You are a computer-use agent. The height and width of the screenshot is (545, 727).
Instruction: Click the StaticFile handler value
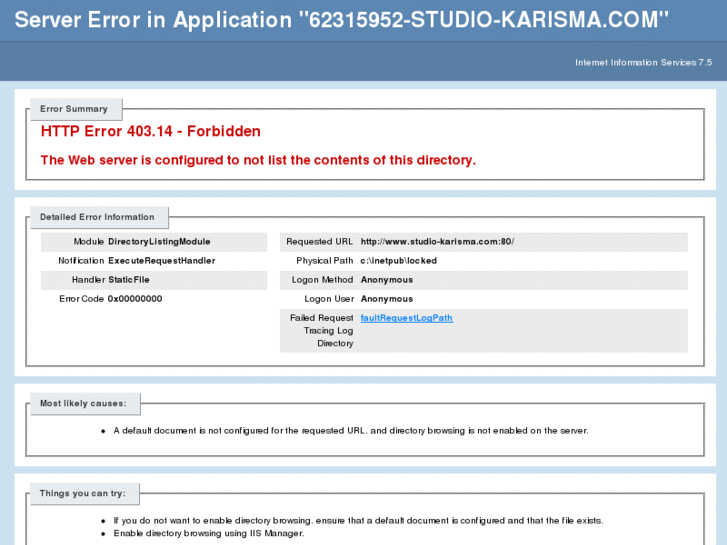pos(129,280)
